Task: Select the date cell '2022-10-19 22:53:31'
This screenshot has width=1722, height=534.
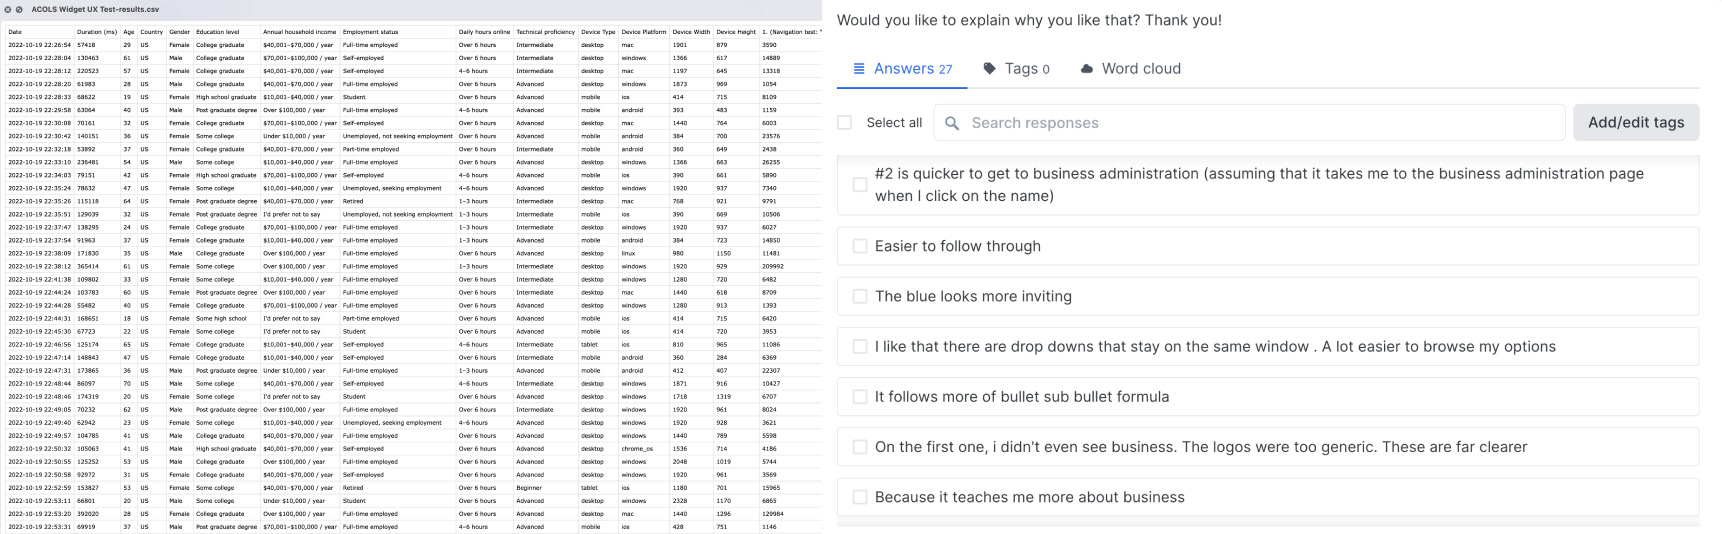Action: pos(39,526)
